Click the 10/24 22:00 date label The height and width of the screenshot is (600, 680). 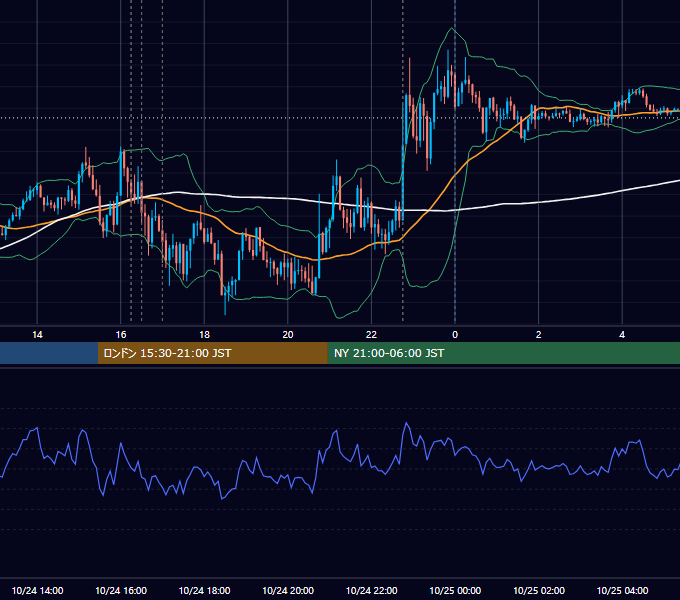pos(371,590)
